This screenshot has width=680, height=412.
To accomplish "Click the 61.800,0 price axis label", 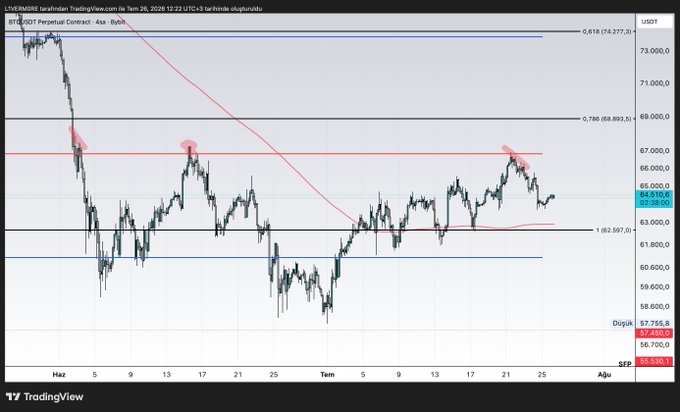I will [x=654, y=245].
